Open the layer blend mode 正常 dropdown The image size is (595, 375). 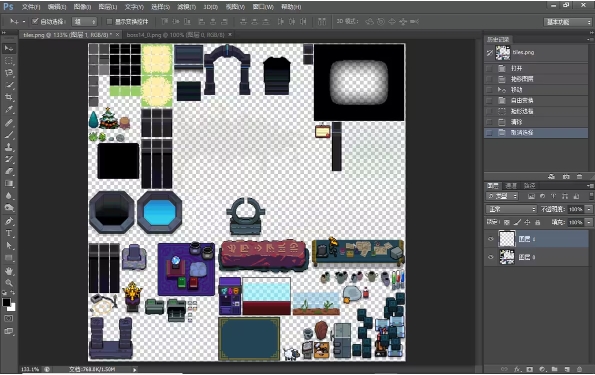tap(511, 209)
